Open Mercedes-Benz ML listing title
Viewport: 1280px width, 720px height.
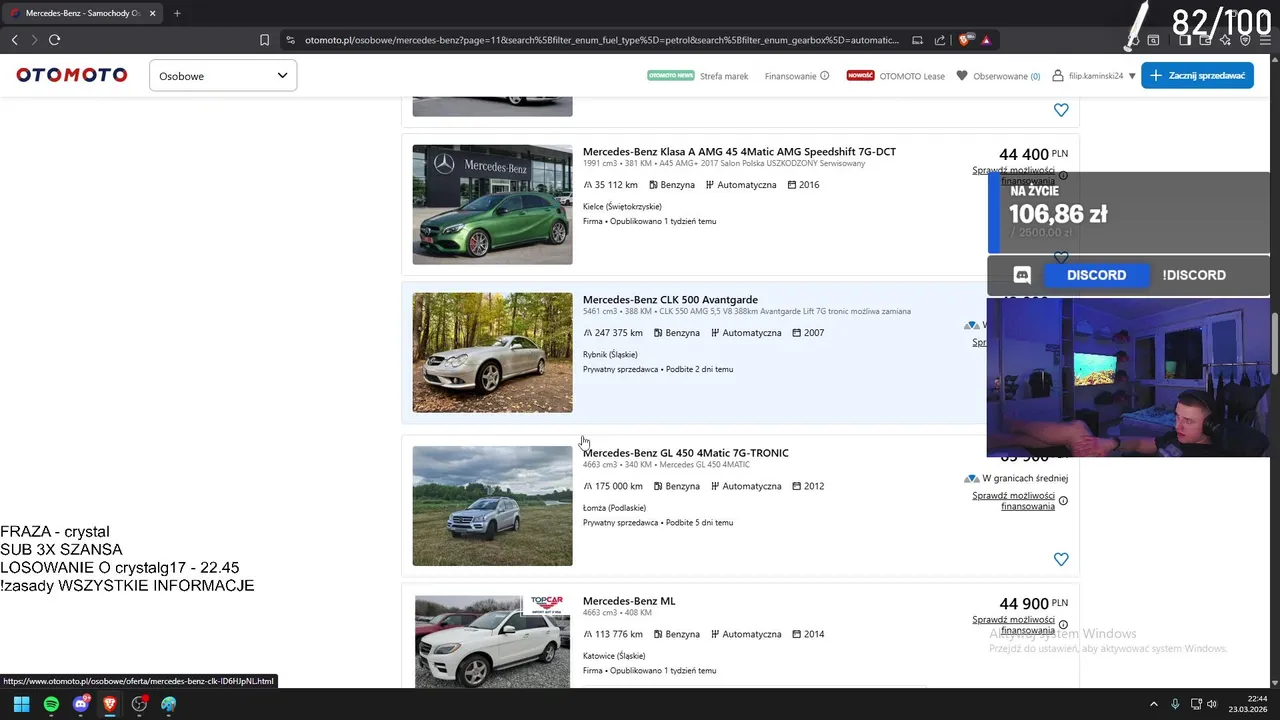tap(629, 601)
